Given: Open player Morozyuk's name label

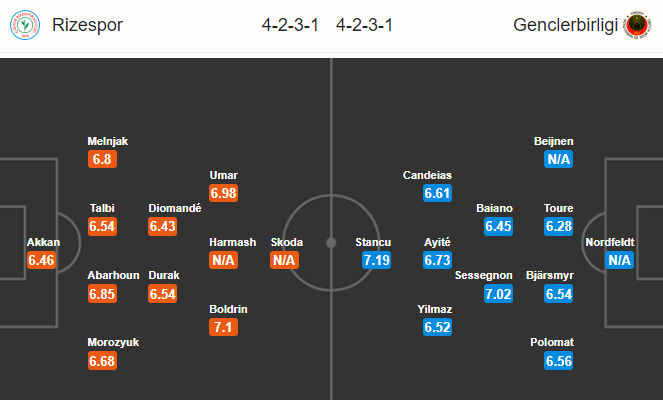Looking at the screenshot, I should pyautogui.click(x=113, y=342).
